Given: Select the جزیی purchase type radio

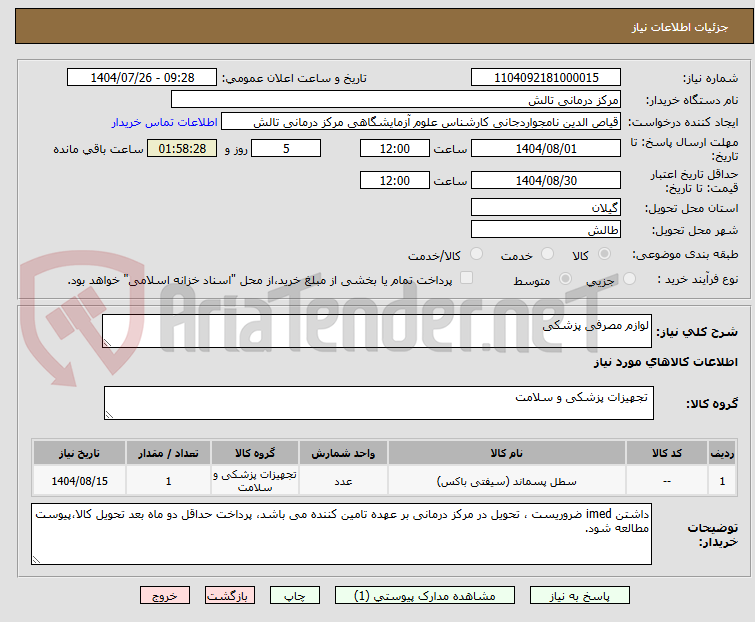Looking at the screenshot, I should click(629, 278).
